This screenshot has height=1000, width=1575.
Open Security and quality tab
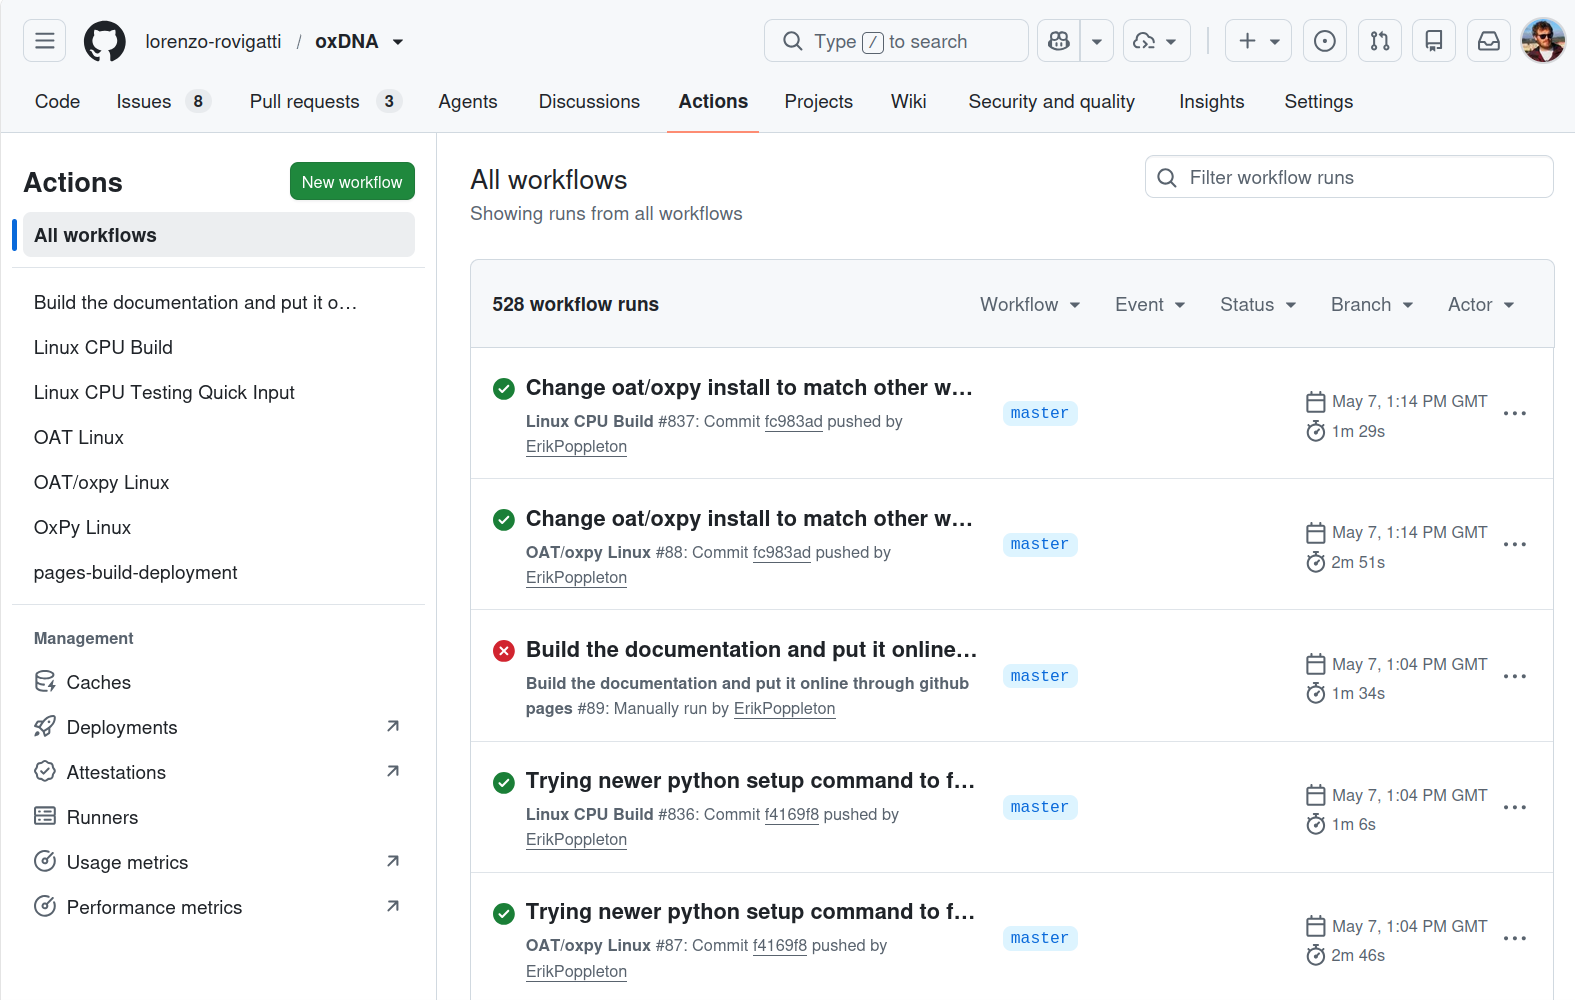pos(1051,101)
